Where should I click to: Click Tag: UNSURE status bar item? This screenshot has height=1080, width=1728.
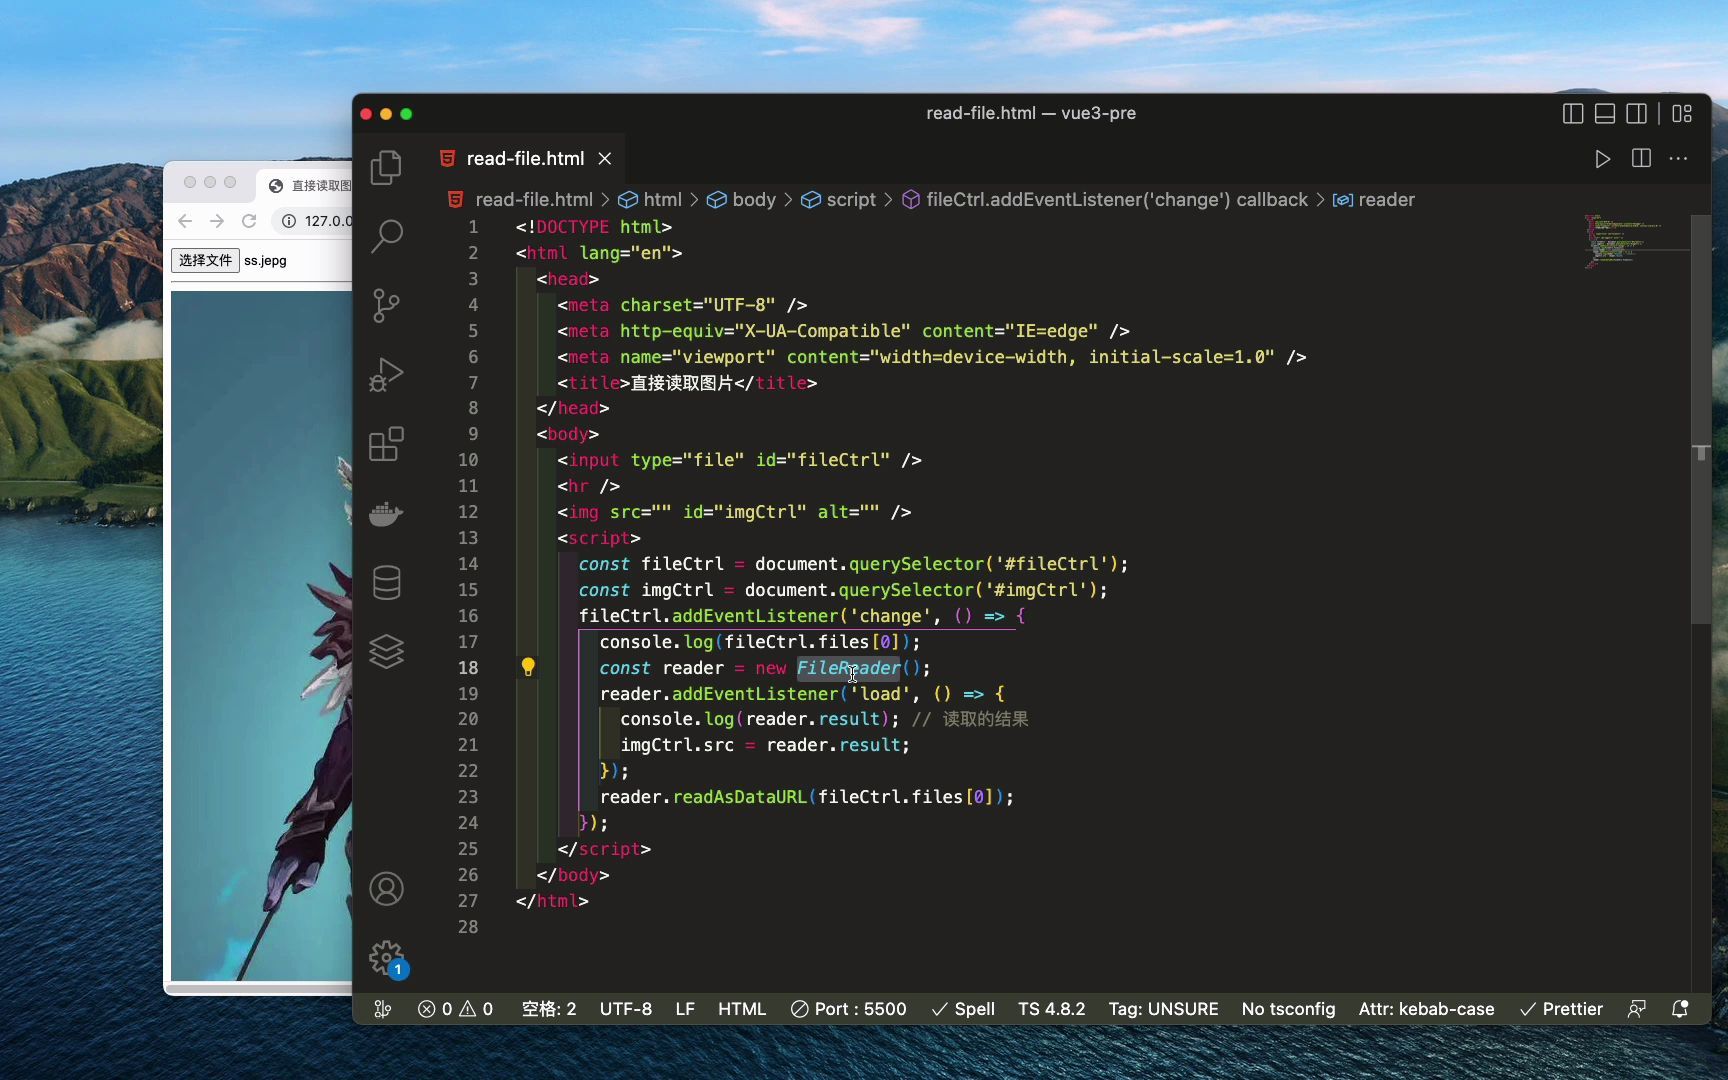pyautogui.click(x=1163, y=1009)
